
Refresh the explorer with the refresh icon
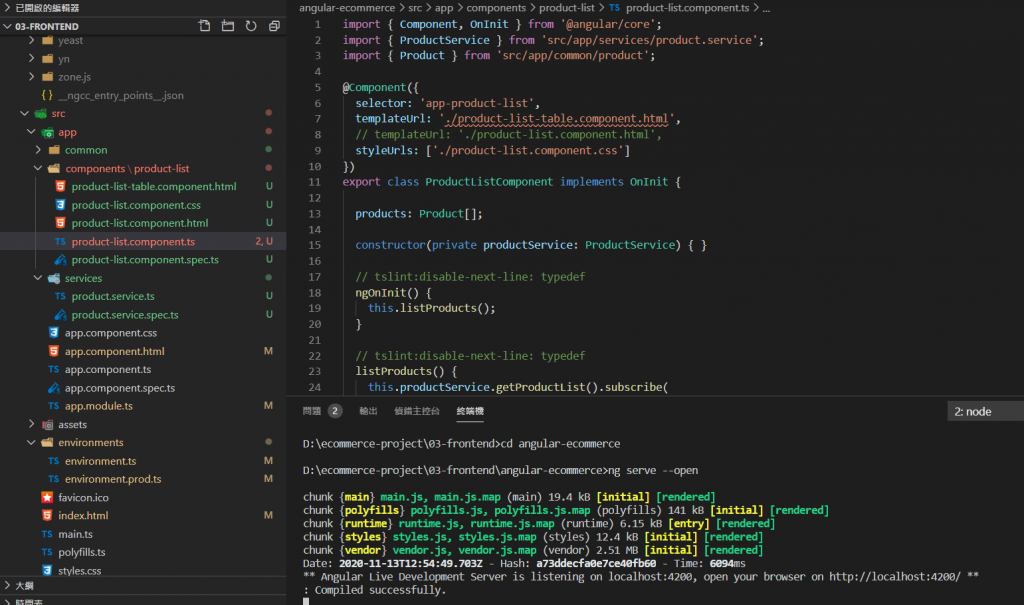[251, 26]
